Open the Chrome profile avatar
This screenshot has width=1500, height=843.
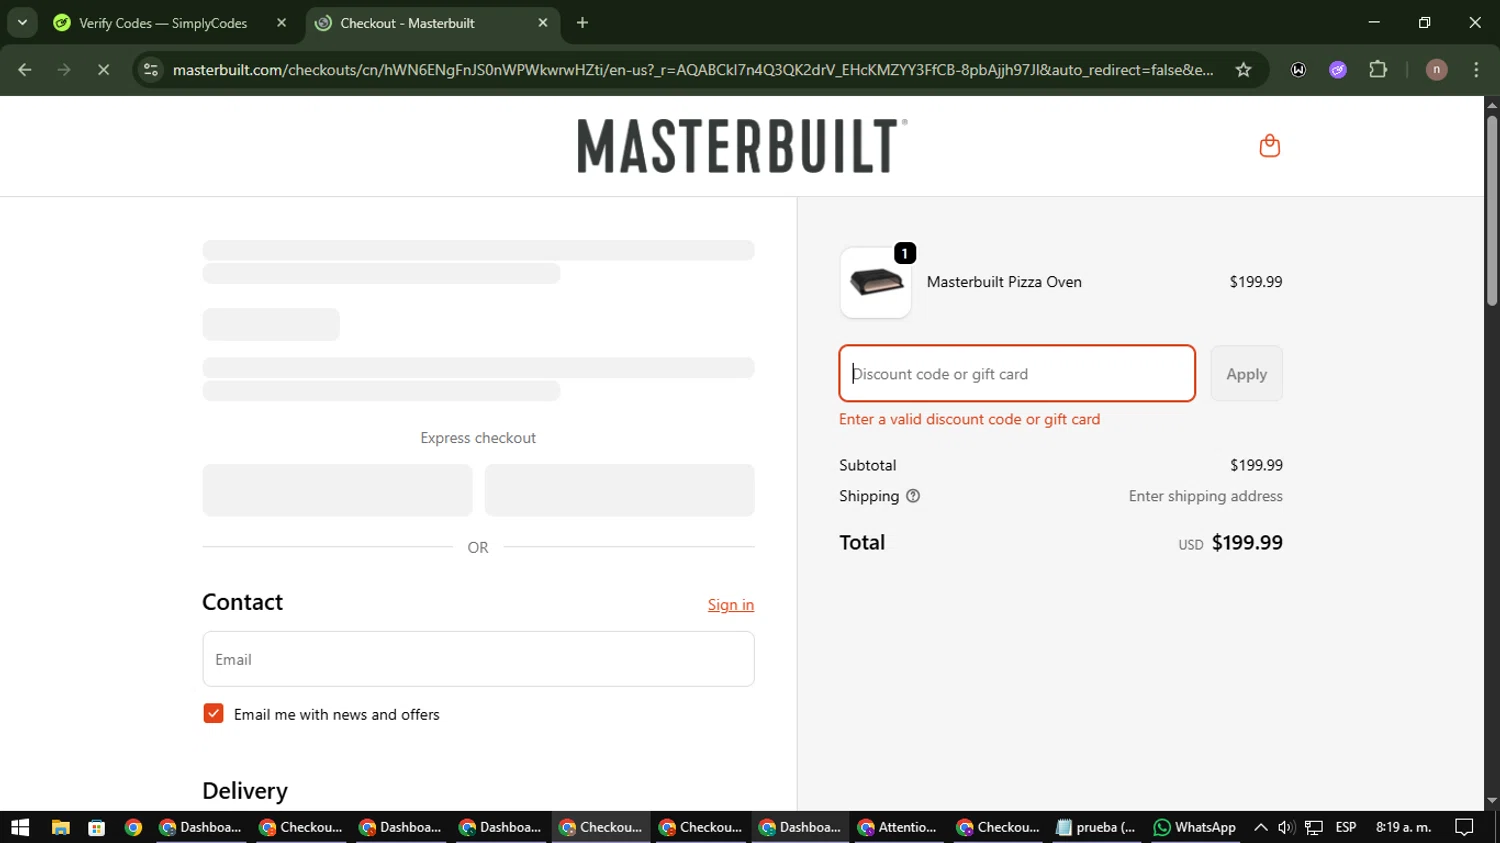1436,69
